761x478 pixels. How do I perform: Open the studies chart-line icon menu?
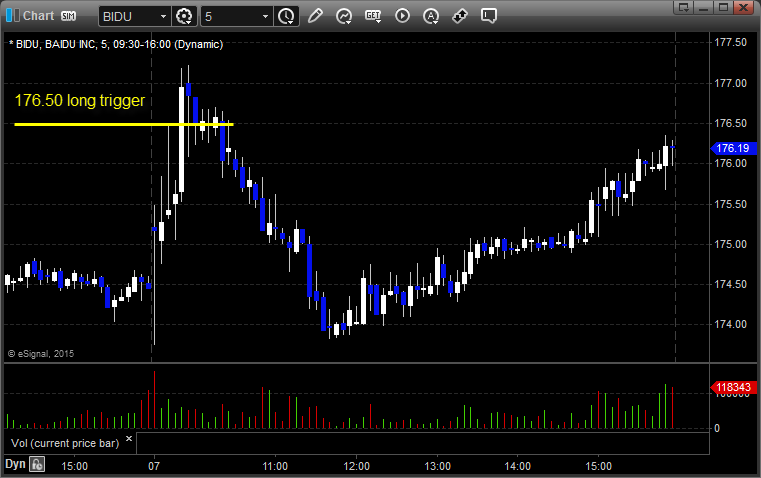pos(344,16)
